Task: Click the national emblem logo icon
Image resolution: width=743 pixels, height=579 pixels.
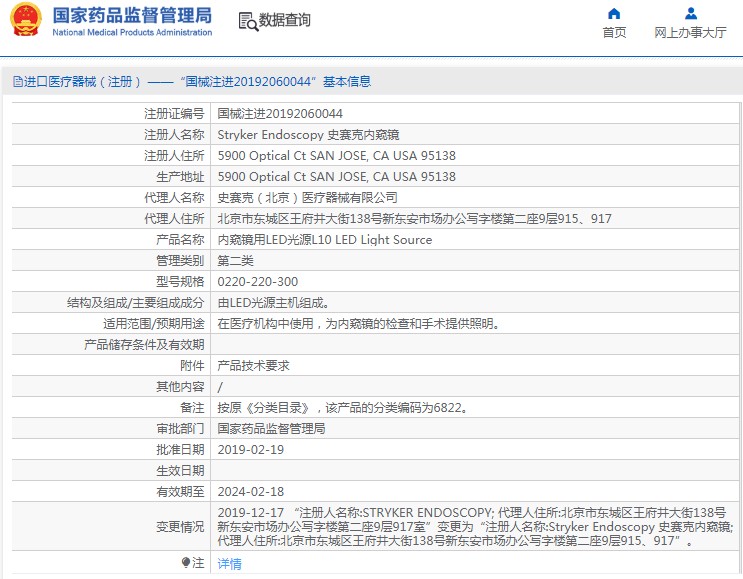Action: (x=26, y=20)
